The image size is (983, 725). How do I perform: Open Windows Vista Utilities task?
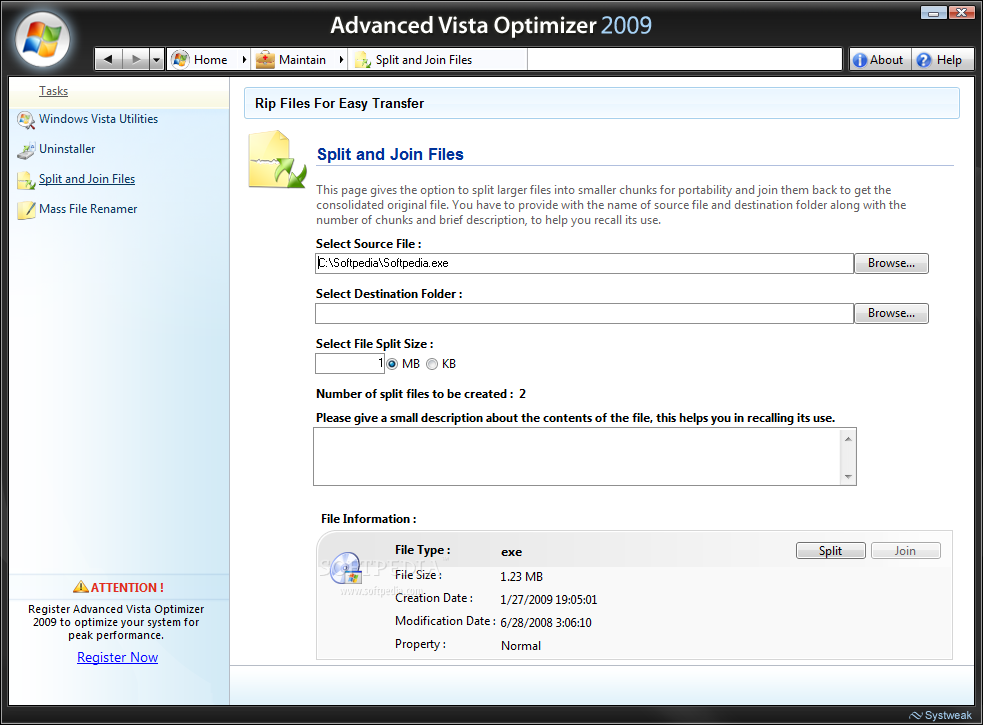[x=98, y=119]
